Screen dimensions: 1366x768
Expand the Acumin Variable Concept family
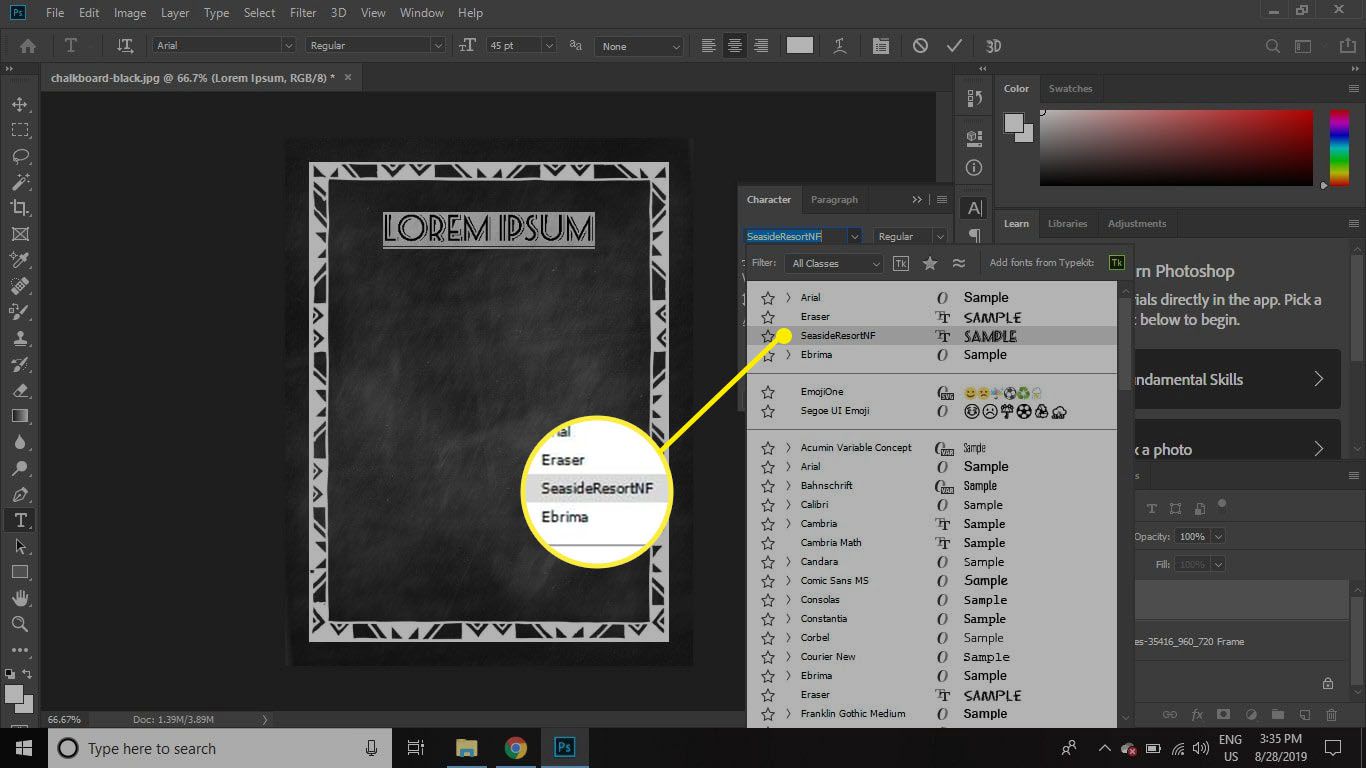tap(788, 448)
